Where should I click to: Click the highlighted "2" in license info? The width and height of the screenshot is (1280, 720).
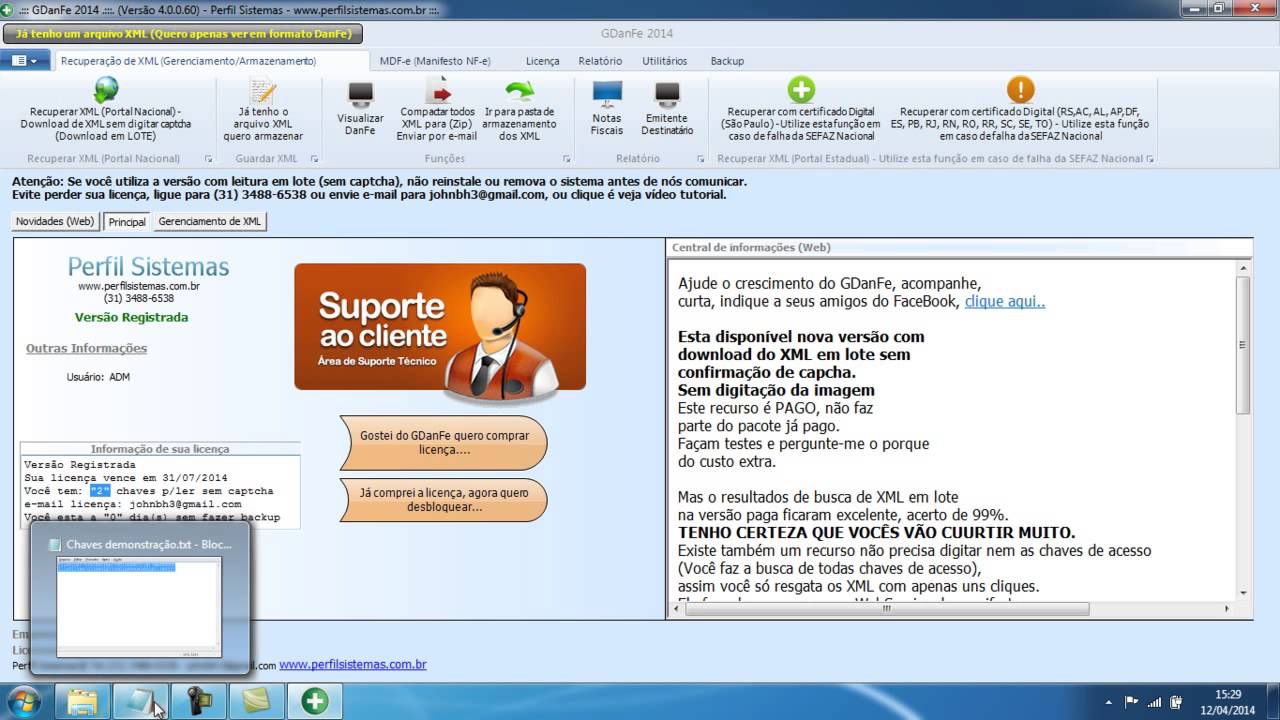click(99, 491)
